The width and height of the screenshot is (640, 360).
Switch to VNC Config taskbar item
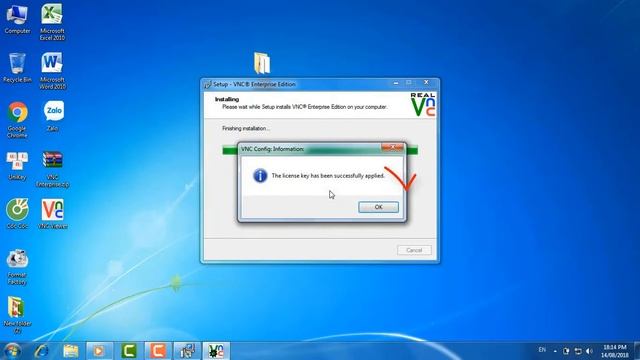(217, 351)
